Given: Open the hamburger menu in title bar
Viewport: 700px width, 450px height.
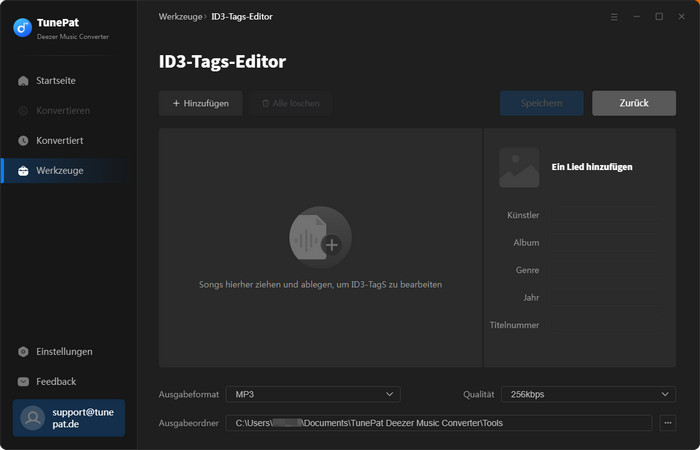Looking at the screenshot, I should [x=614, y=17].
